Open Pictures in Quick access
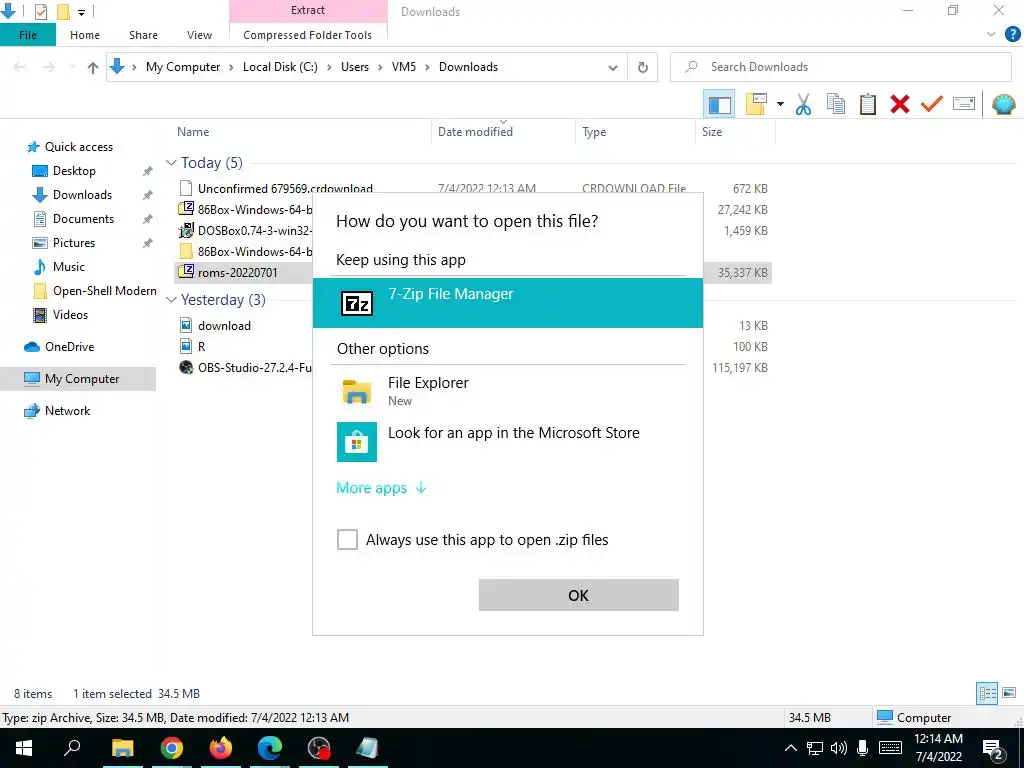The image size is (1024, 768). click(x=74, y=243)
